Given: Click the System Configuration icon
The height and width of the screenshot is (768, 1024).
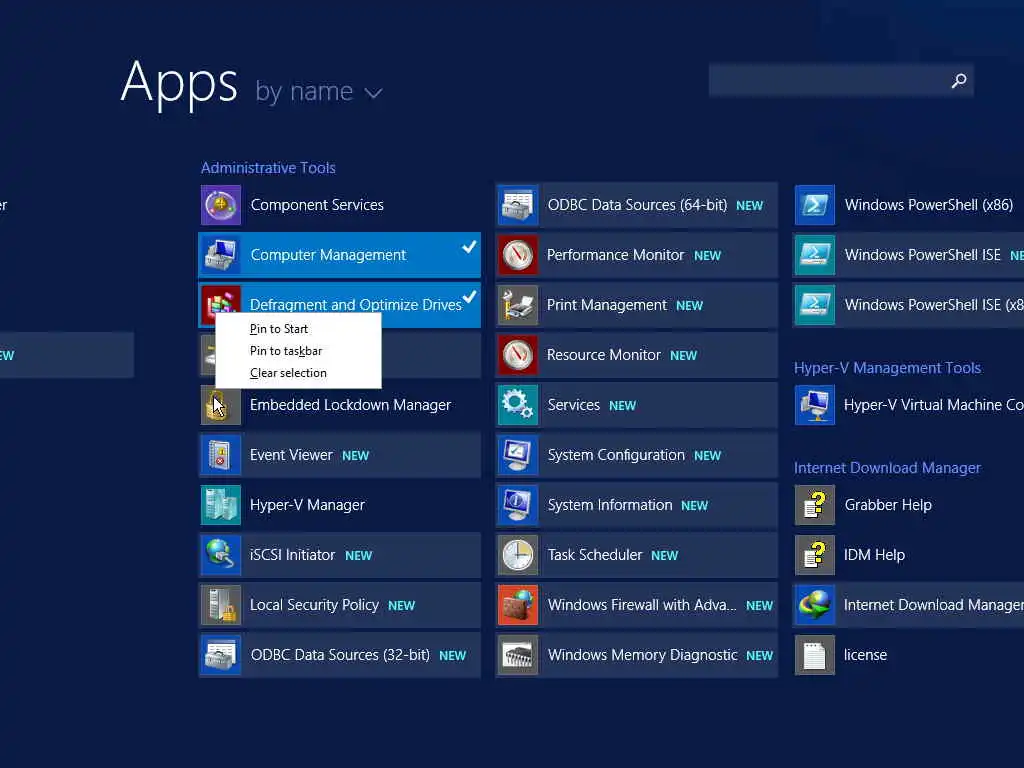Looking at the screenshot, I should coord(518,455).
